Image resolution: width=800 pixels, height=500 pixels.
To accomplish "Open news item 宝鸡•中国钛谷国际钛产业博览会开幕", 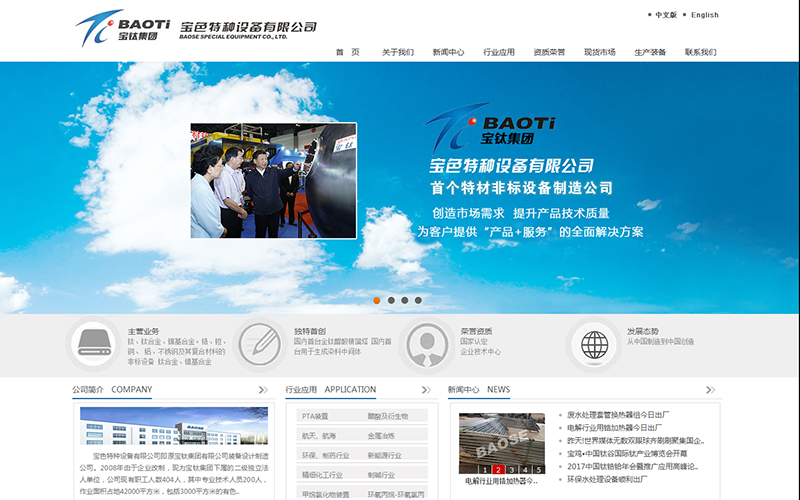I will [x=627, y=453].
